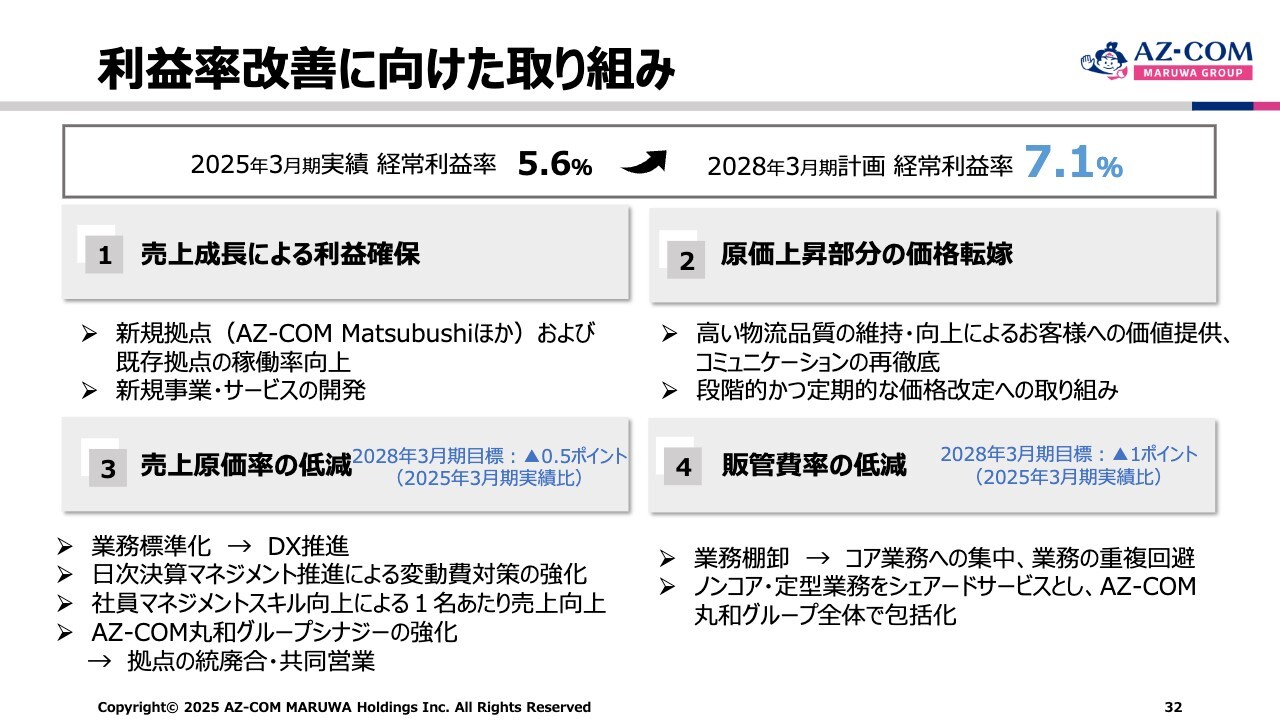1280x720 pixels.
Task: Click line 既存拠点の稼働率向上
Action: (x=234, y=361)
